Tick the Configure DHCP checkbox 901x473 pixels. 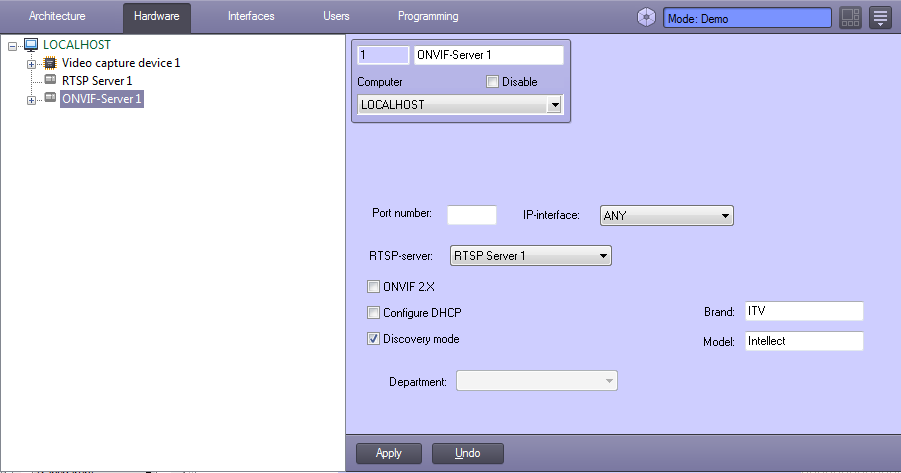[x=374, y=313]
